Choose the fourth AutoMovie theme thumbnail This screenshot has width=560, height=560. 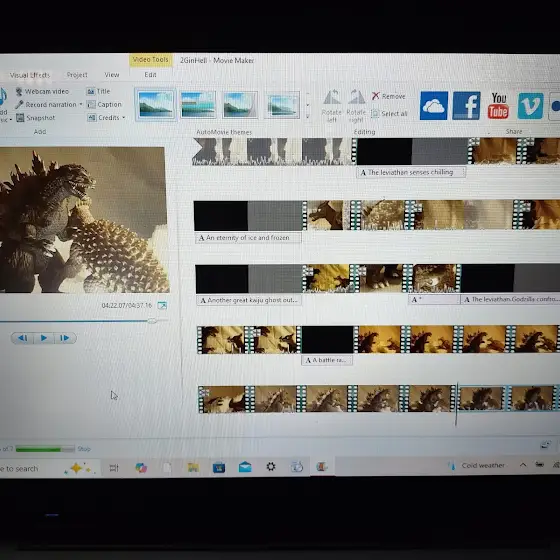pyautogui.click(x=282, y=105)
